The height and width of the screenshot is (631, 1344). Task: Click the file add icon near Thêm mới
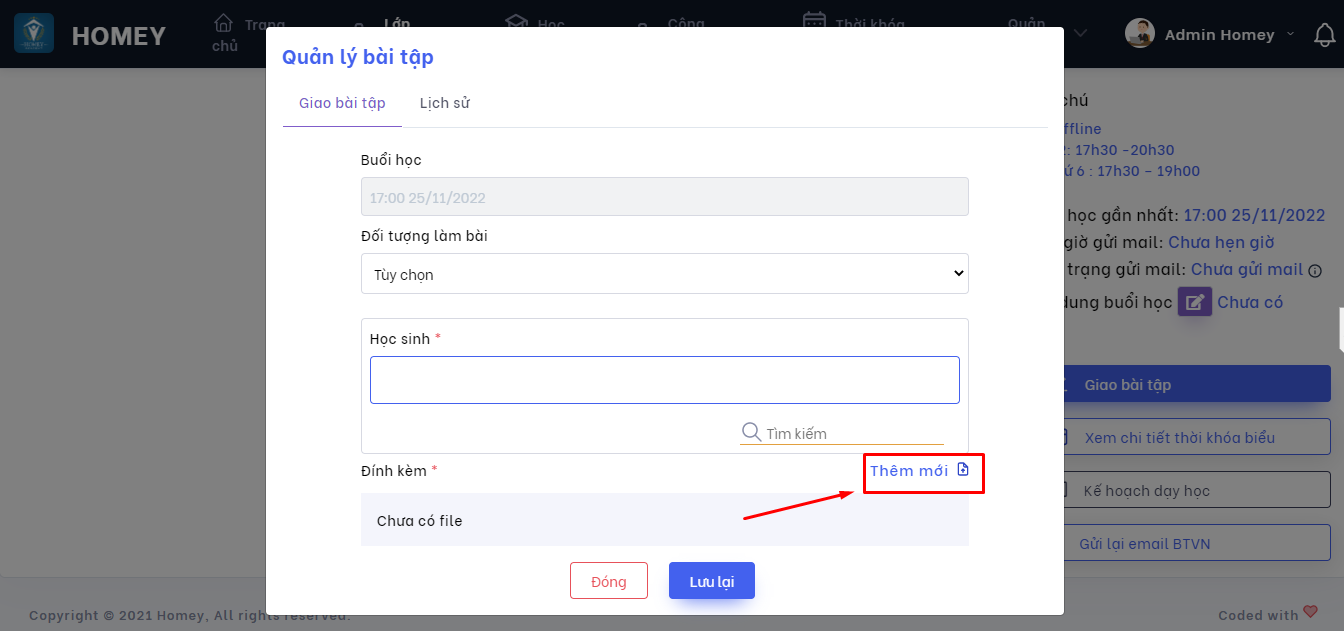tap(963, 470)
